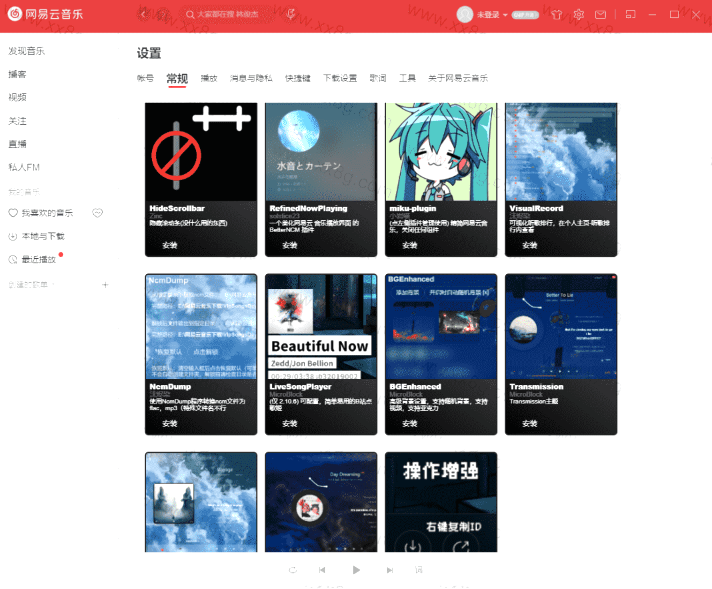
Task: Open the 操作增强 plugin thumbnail
Action: pos(441,502)
